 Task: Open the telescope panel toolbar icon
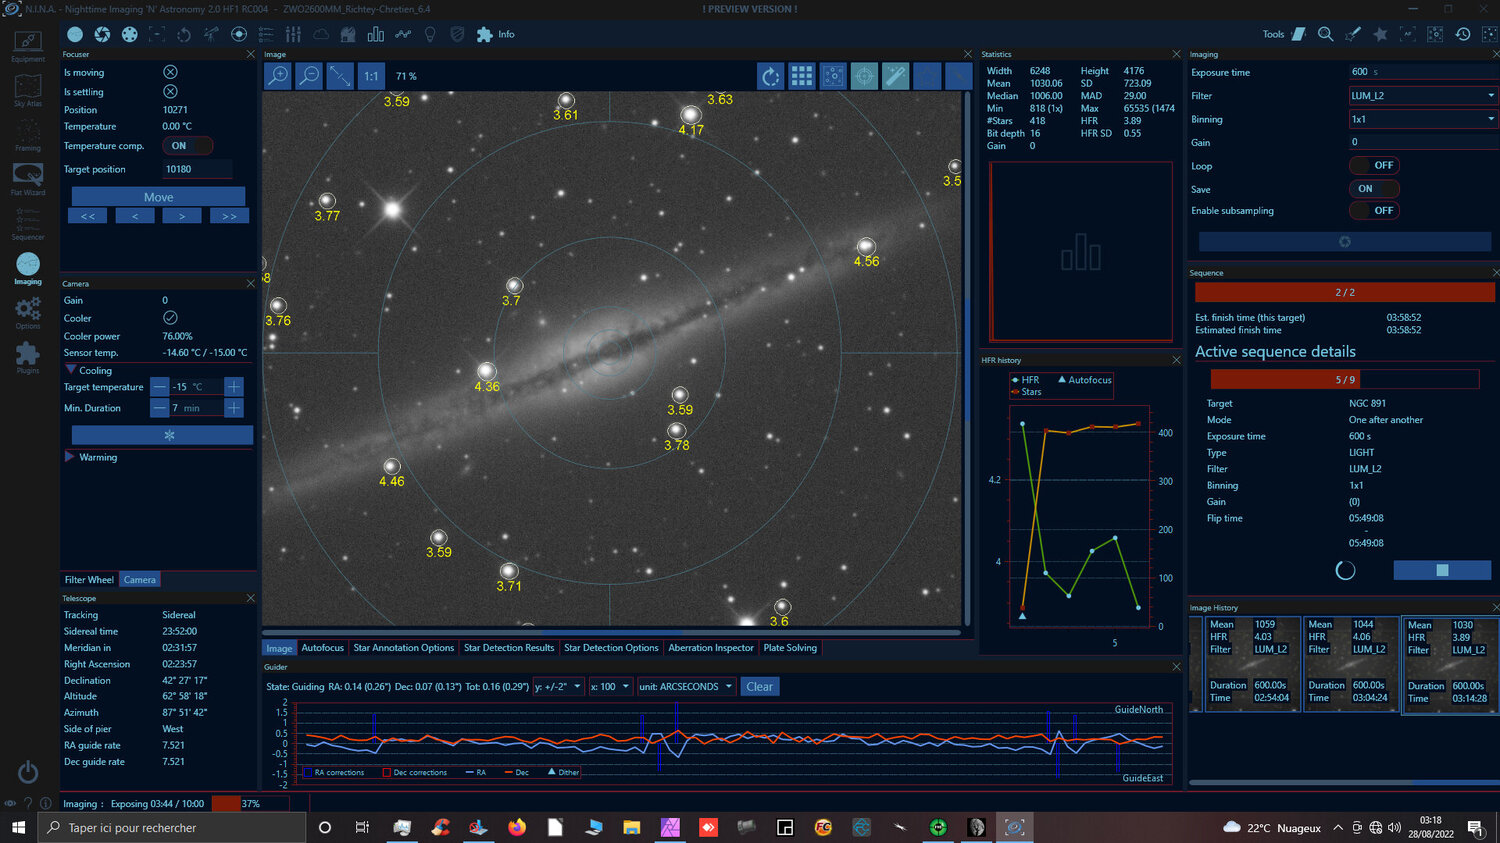(x=211, y=34)
